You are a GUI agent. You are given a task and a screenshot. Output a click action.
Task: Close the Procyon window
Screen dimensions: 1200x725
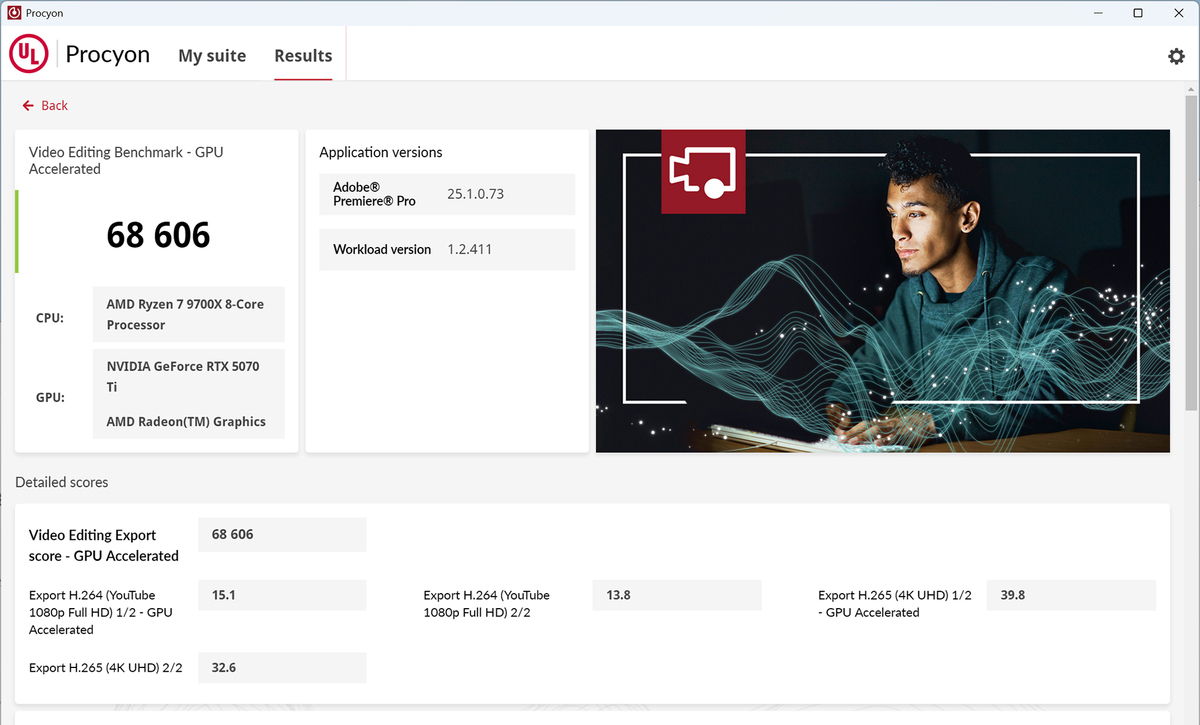pyautogui.click(x=1180, y=13)
